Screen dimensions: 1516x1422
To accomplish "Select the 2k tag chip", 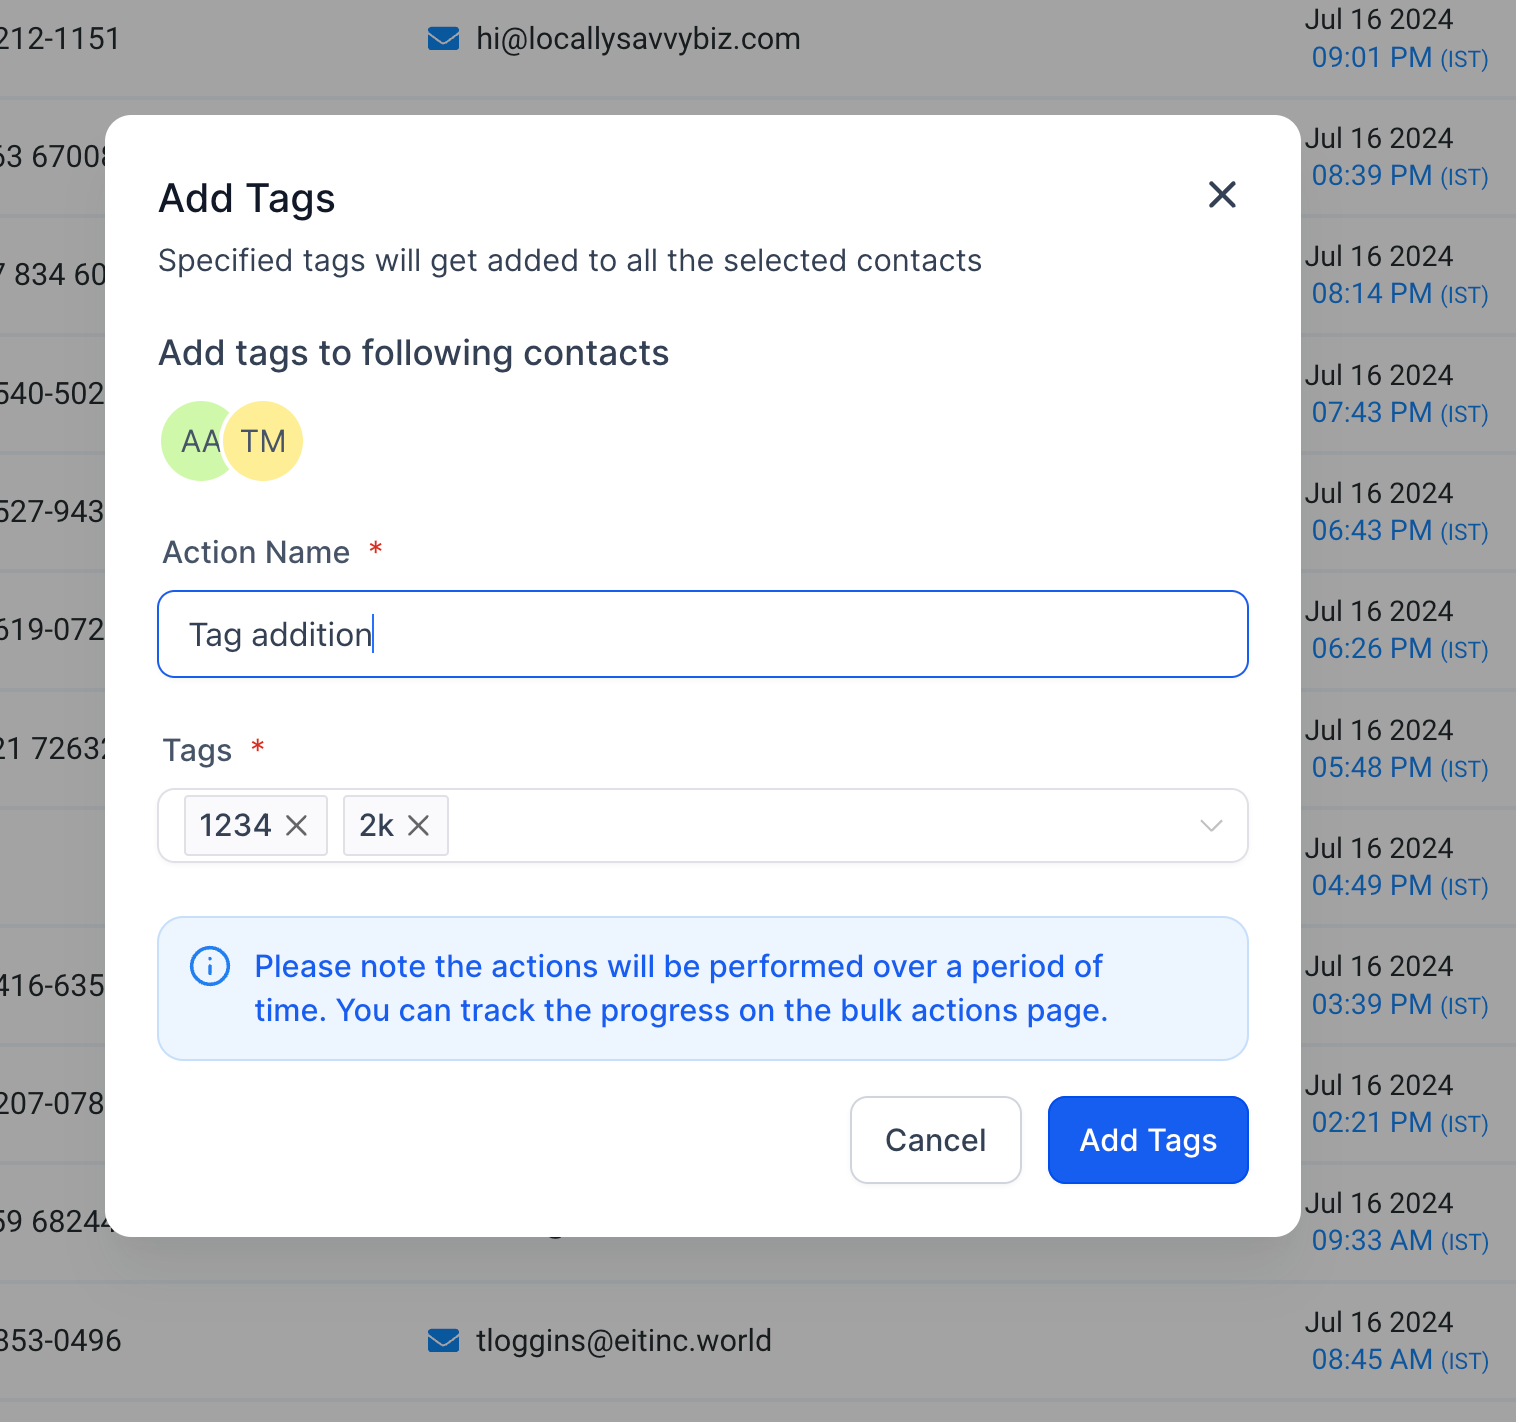I will point(376,826).
